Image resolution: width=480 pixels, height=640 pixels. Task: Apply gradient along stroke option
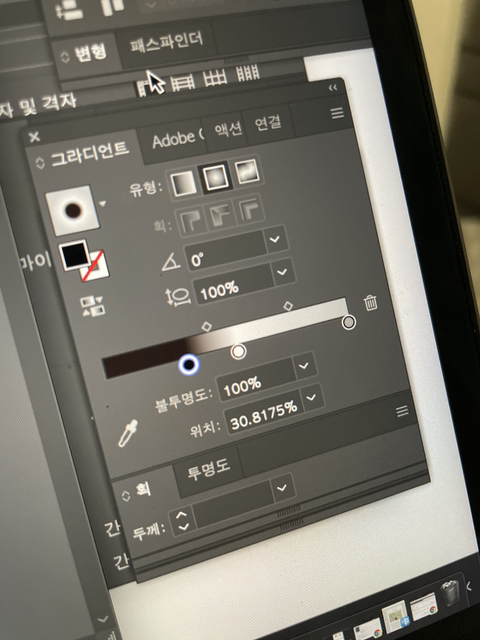pyautogui.click(x=220, y=215)
